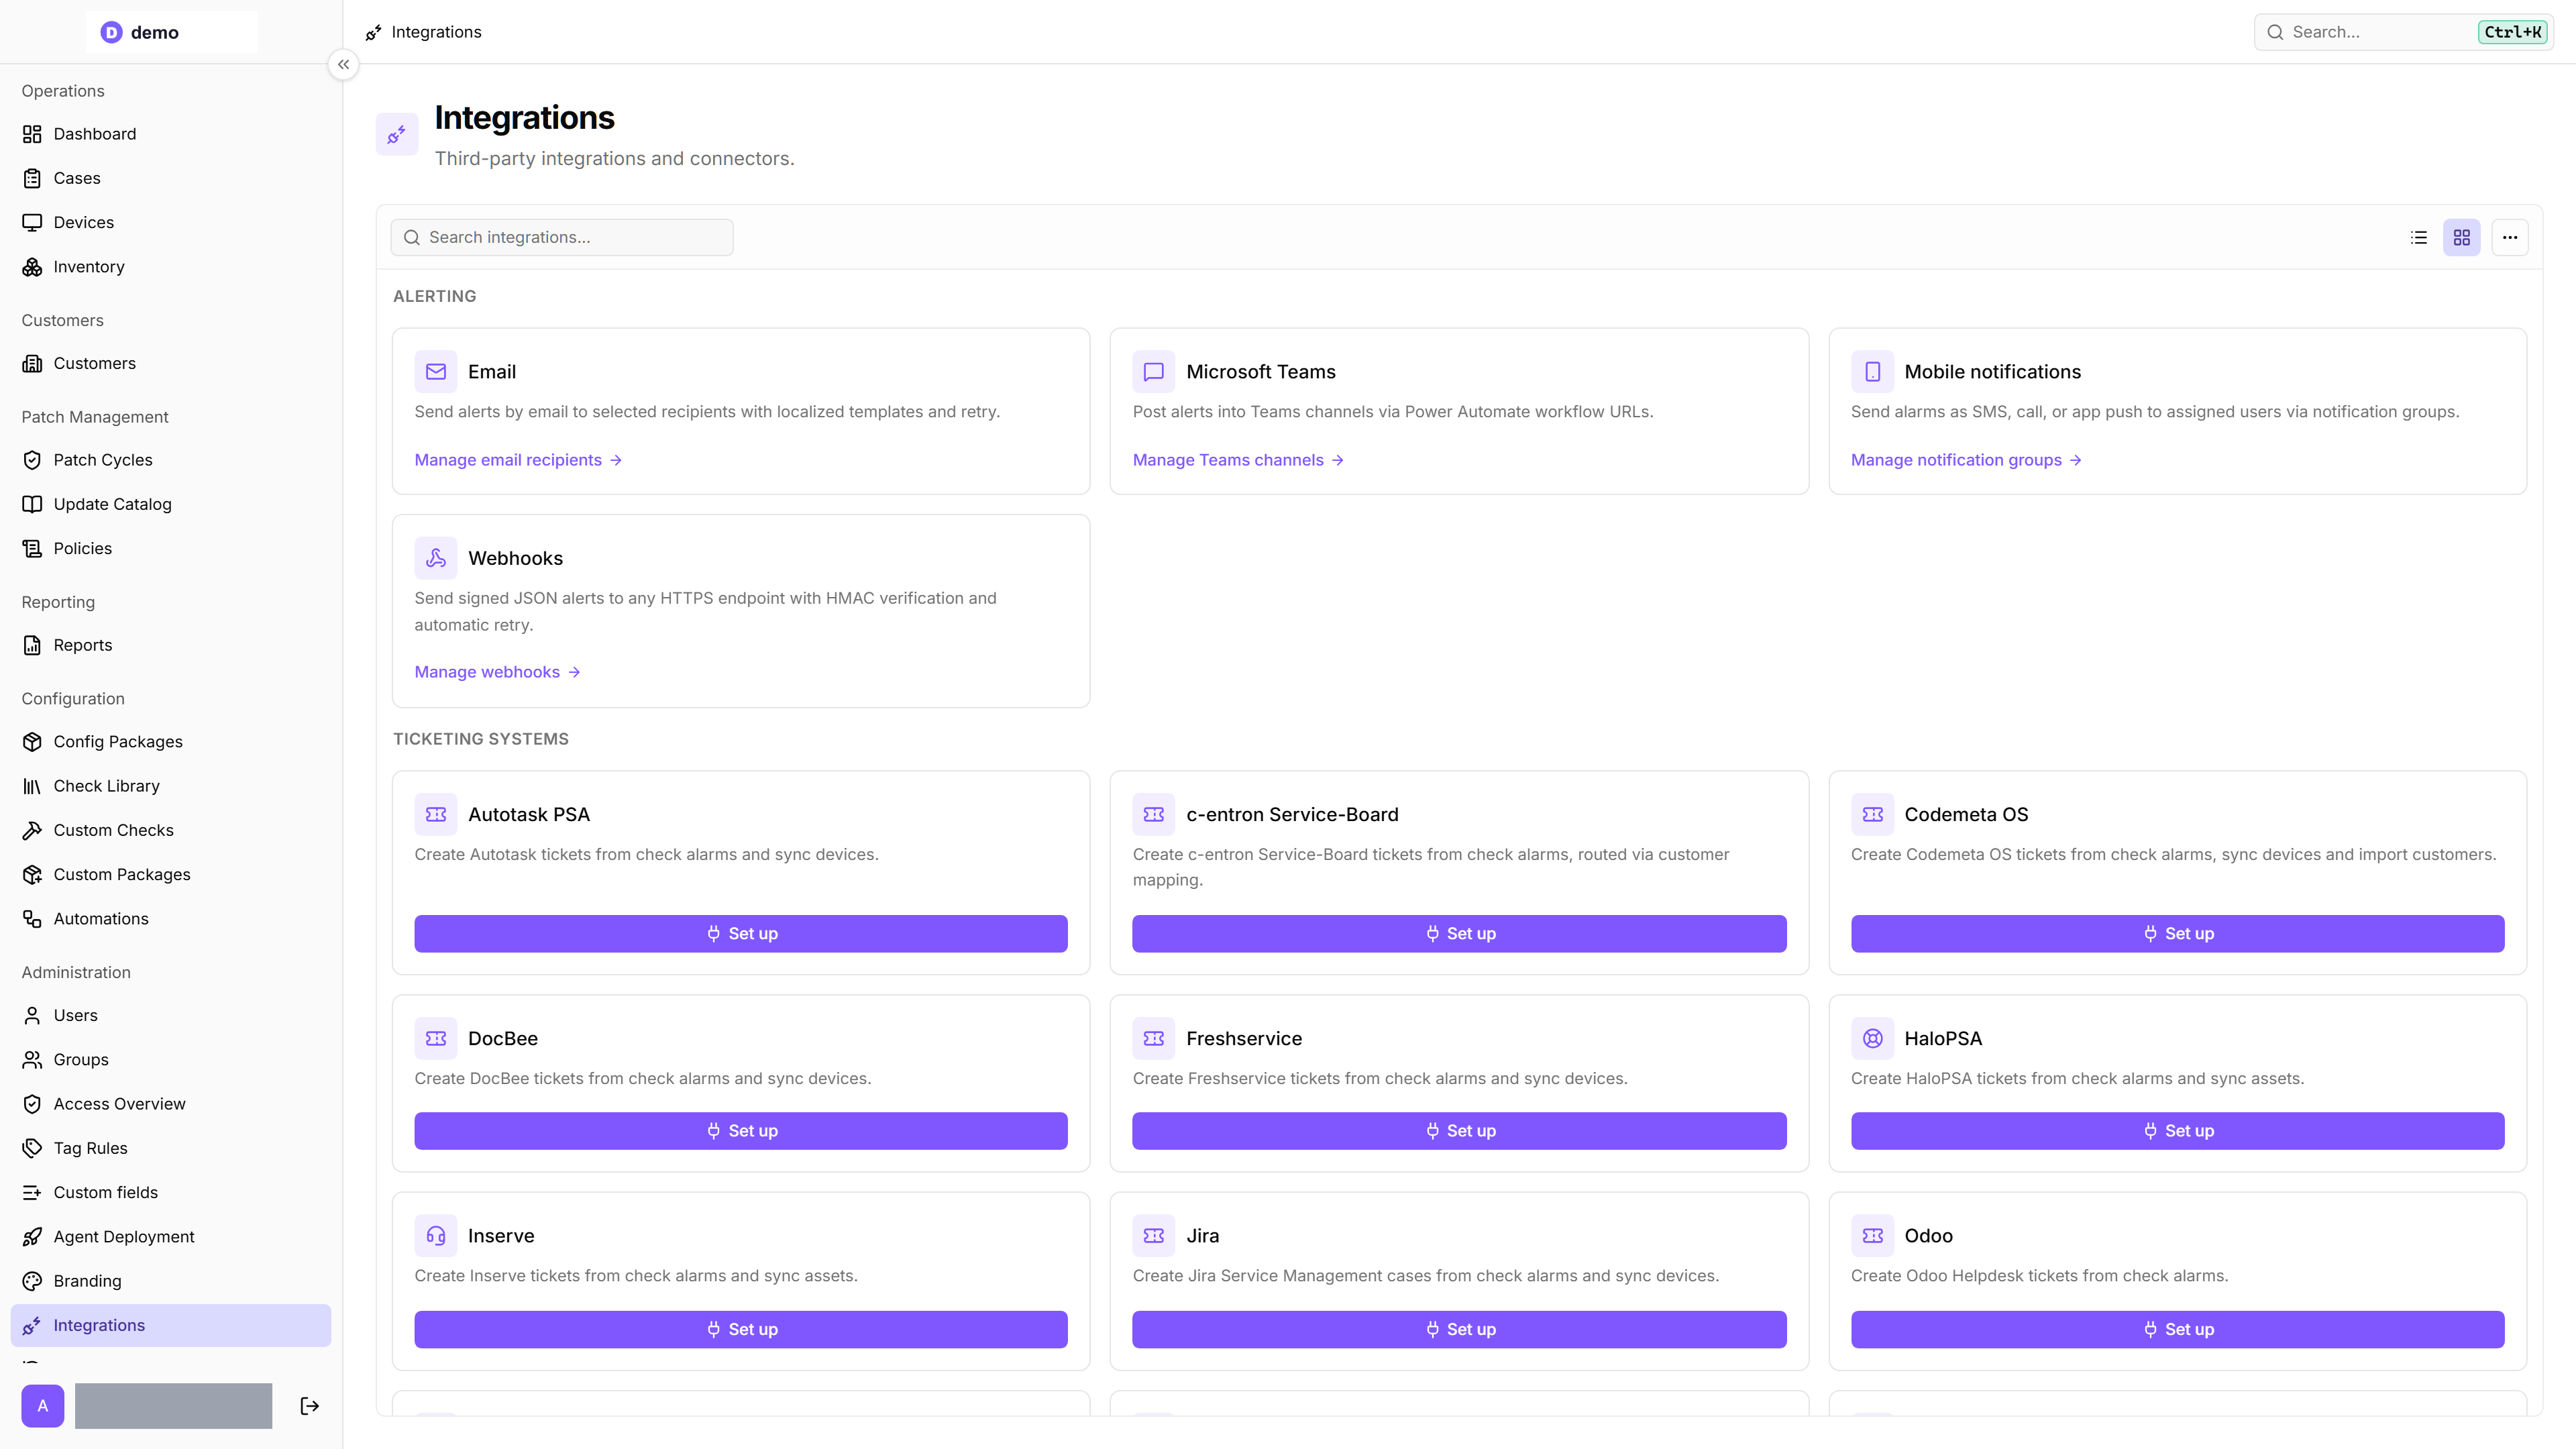Click the Autotask PSA ticket icon
Screen dimensions: 2576x1449
coord(436,815)
